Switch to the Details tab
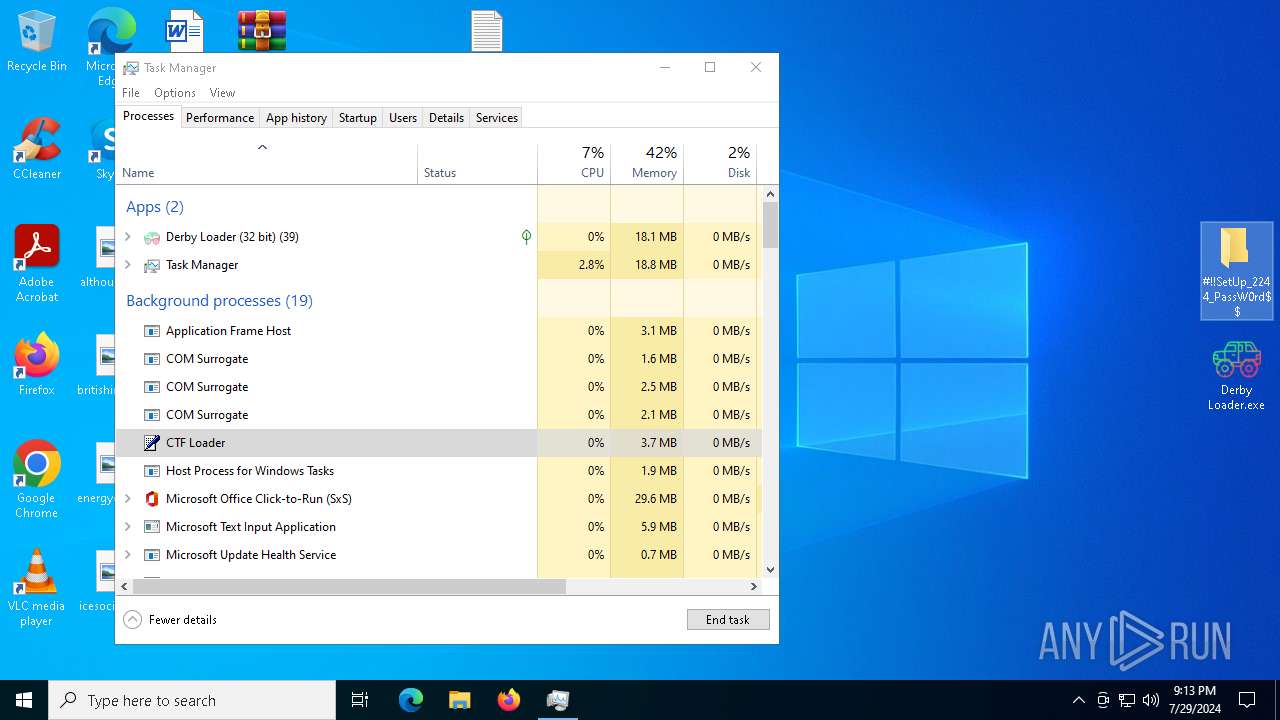1280x720 pixels. [x=446, y=118]
